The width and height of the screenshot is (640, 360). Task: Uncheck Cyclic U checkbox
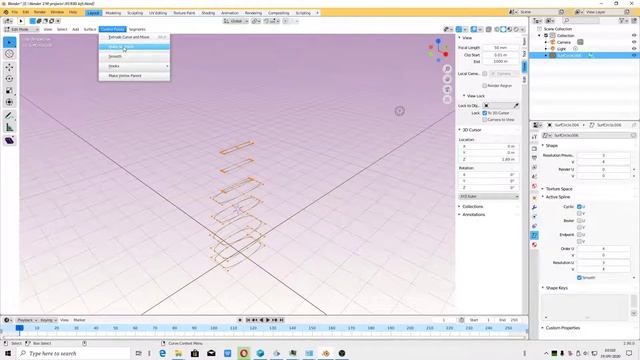pyautogui.click(x=579, y=207)
